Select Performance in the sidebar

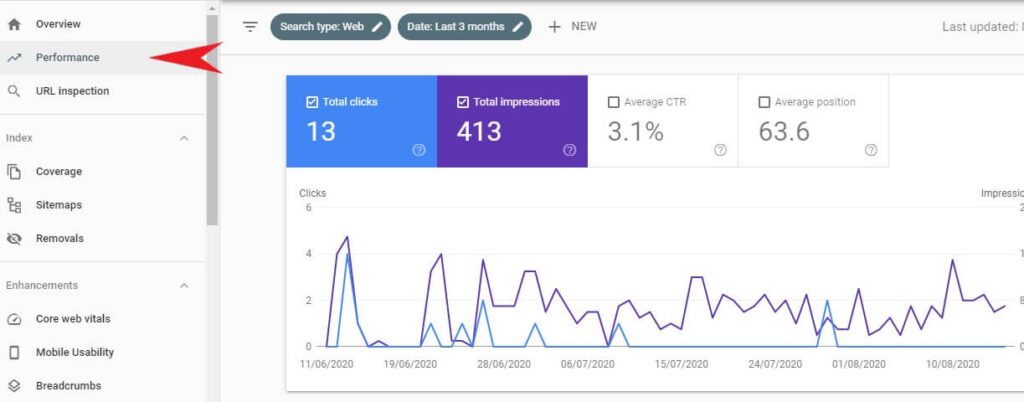click(x=103, y=57)
